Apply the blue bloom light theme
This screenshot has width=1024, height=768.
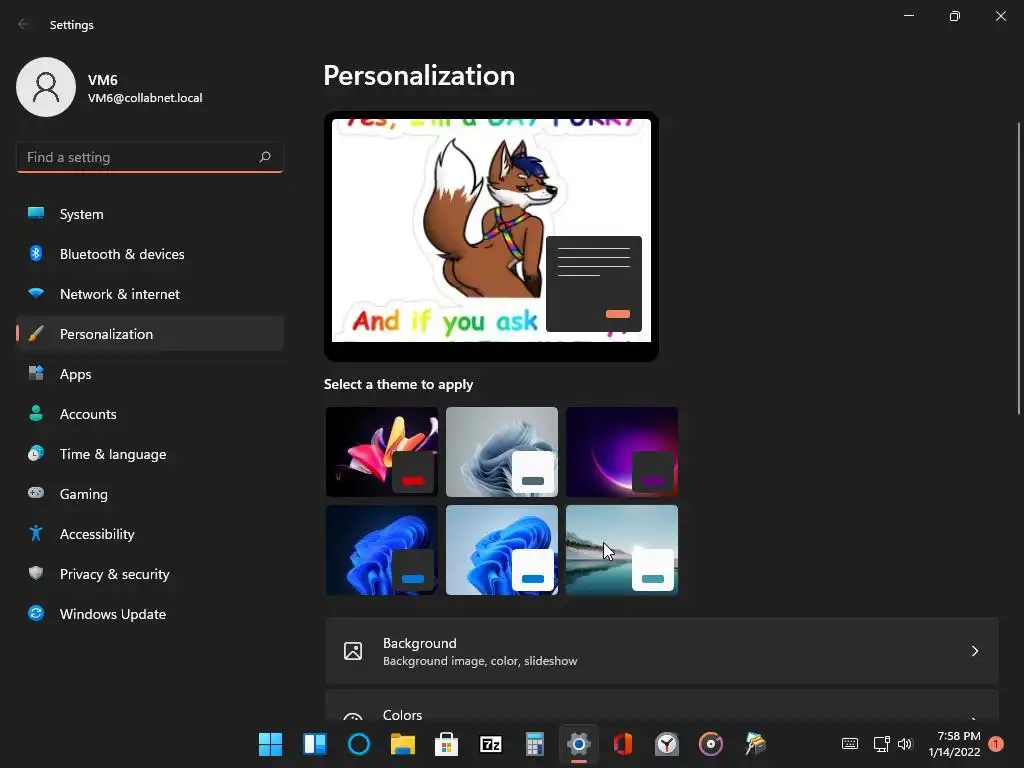click(502, 550)
